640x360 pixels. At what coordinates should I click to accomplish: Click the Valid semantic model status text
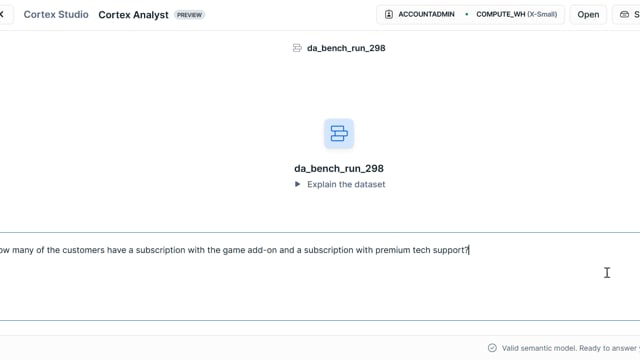(571, 348)
